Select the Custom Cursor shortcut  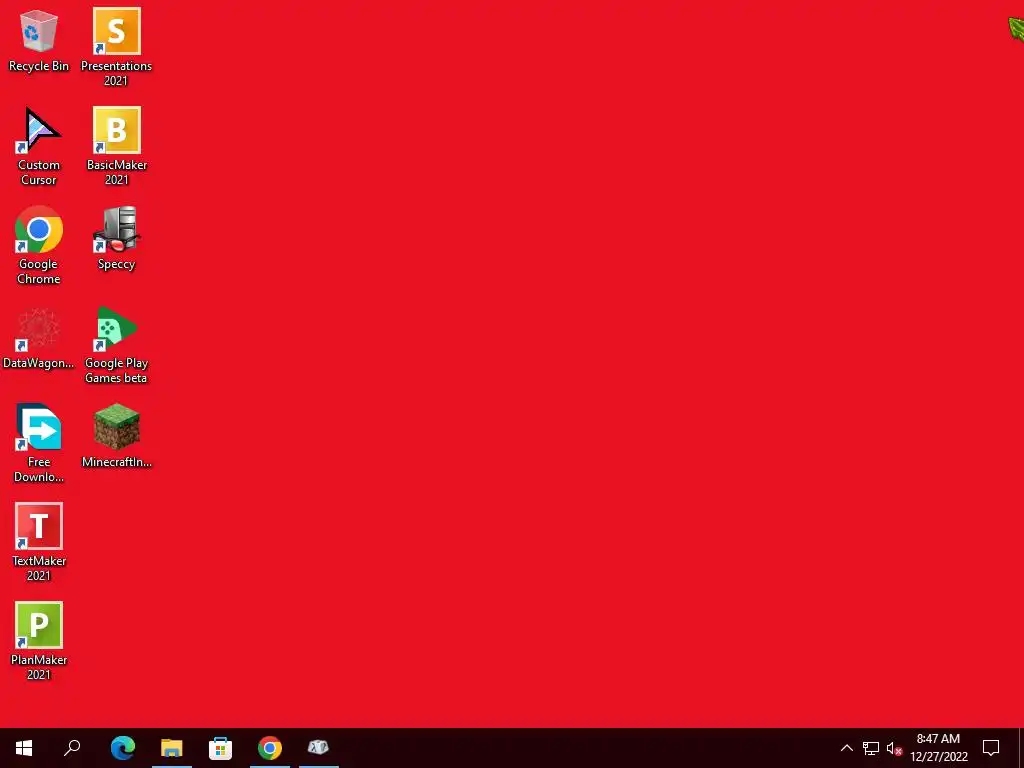coord(39,146)
